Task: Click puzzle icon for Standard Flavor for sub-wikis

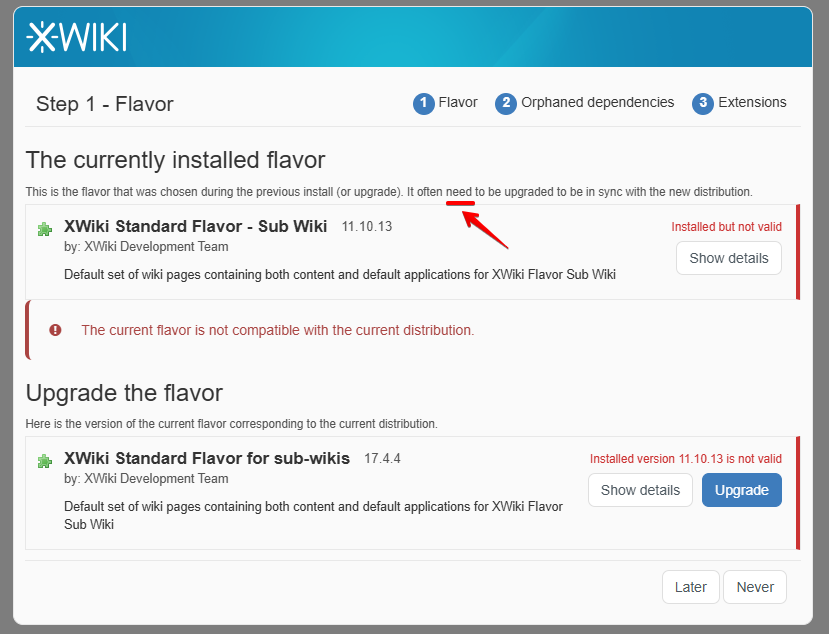Action: (x=45, y=461)
